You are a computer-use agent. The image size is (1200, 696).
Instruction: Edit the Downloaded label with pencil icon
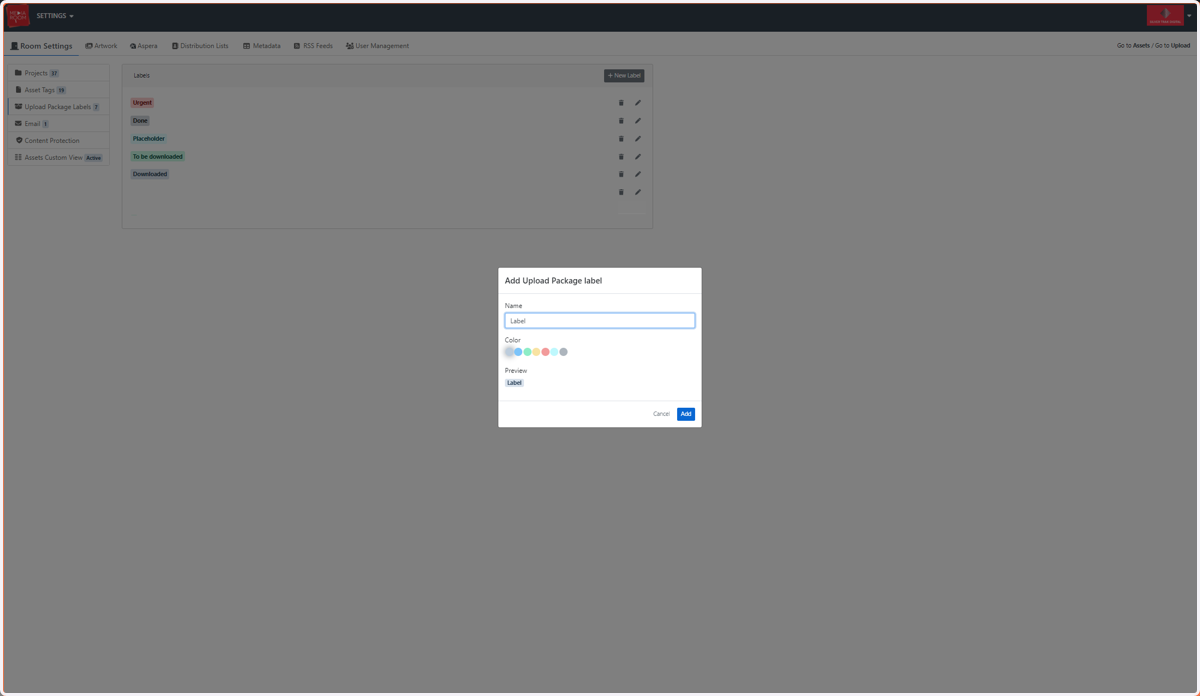638,174
